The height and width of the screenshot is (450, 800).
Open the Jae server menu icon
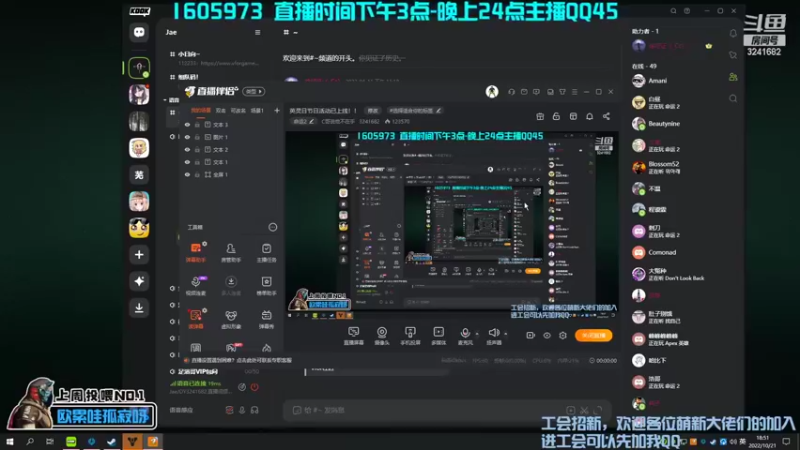click(x=258, y=32)
